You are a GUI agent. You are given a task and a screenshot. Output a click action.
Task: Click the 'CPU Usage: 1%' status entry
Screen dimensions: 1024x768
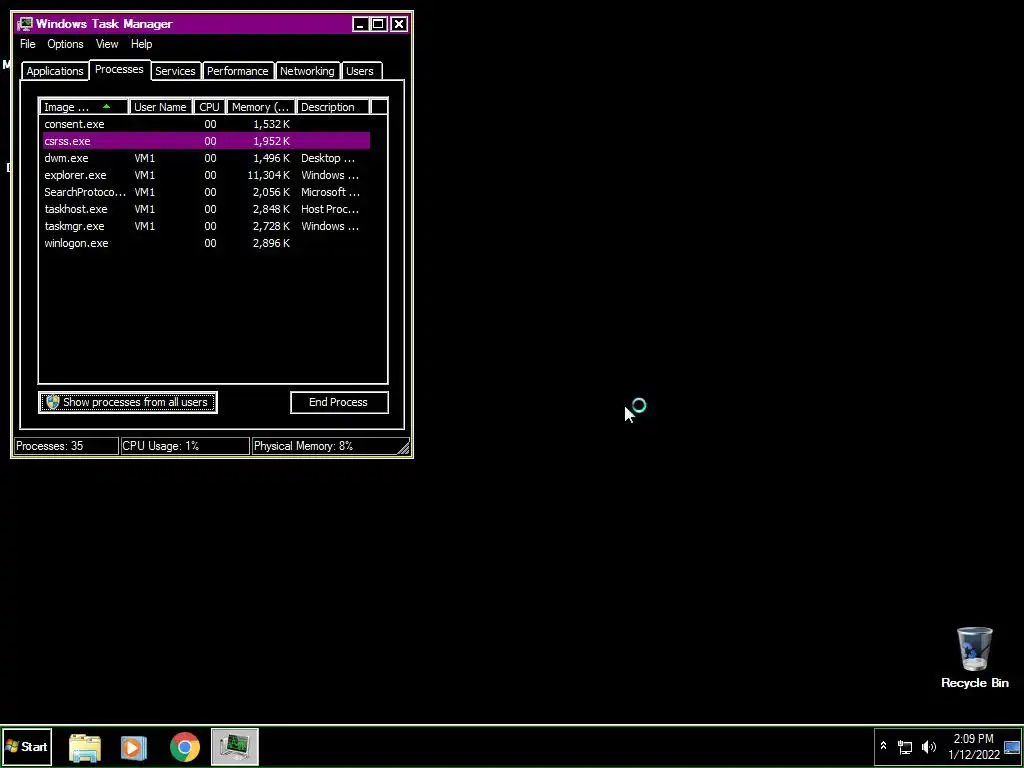point(185,446)
